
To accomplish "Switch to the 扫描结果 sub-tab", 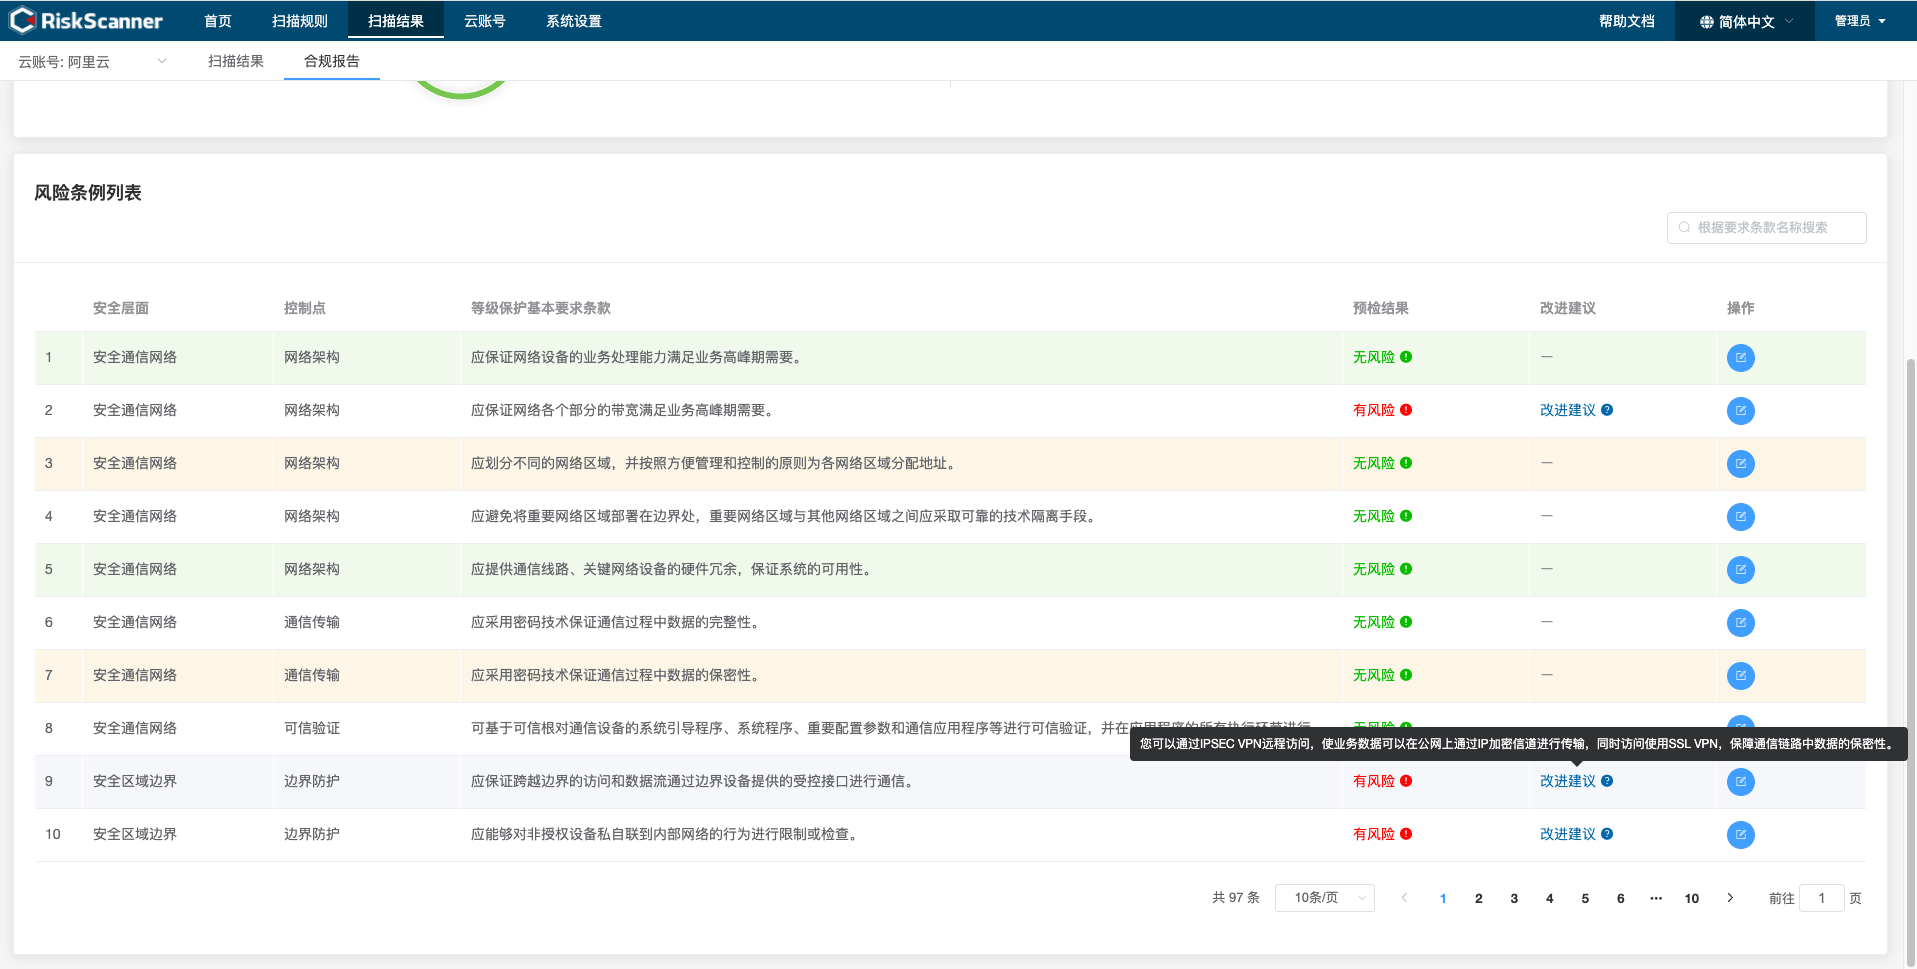I will coord(236,62).
